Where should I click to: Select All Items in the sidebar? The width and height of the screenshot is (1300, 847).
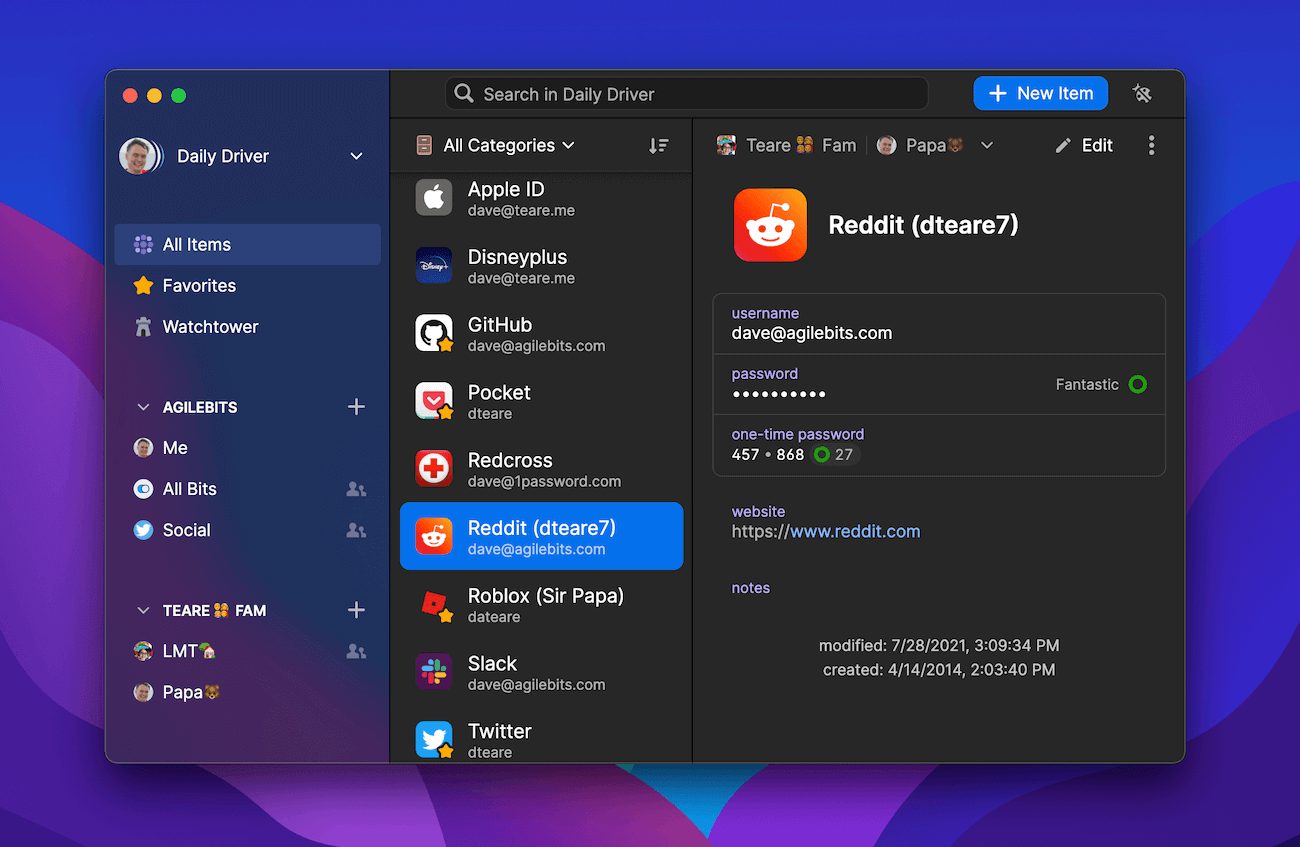[x=196, y=244]
